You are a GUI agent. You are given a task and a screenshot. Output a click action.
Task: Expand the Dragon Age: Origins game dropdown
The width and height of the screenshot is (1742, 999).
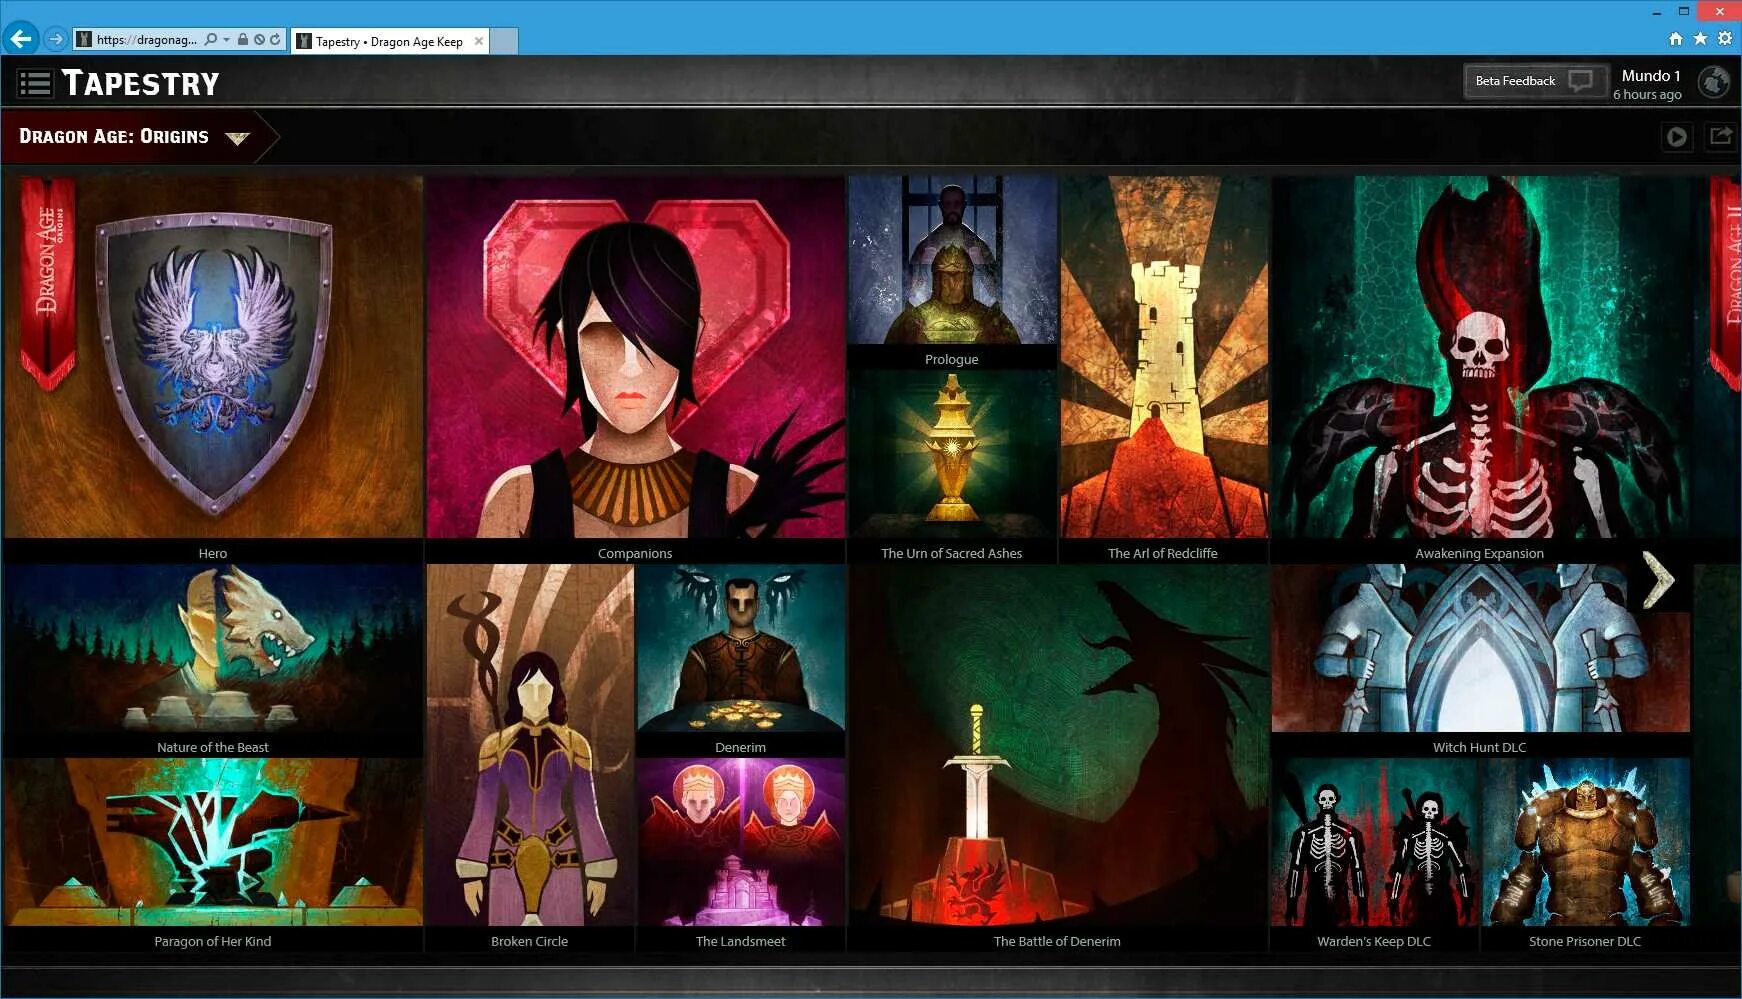click(x=237, y=137)
